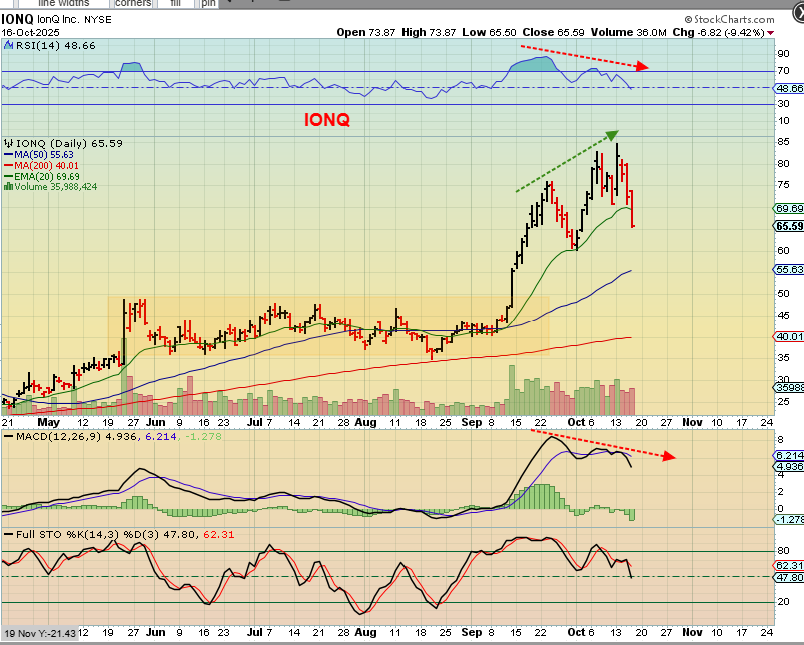This screenshot has height=645, width=804.
Task: Click the black line marker beside Full STO
Action: (x=9, y=534)
